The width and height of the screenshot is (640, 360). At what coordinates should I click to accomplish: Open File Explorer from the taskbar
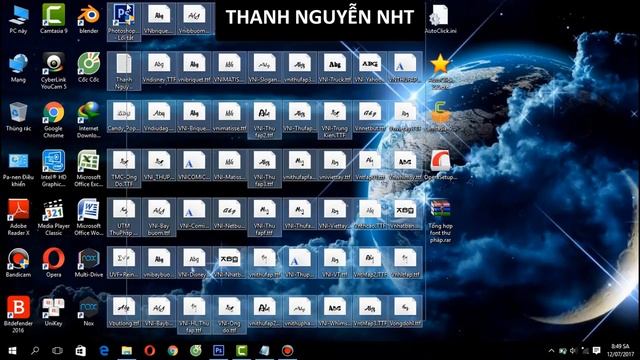[x=127, y=351]
